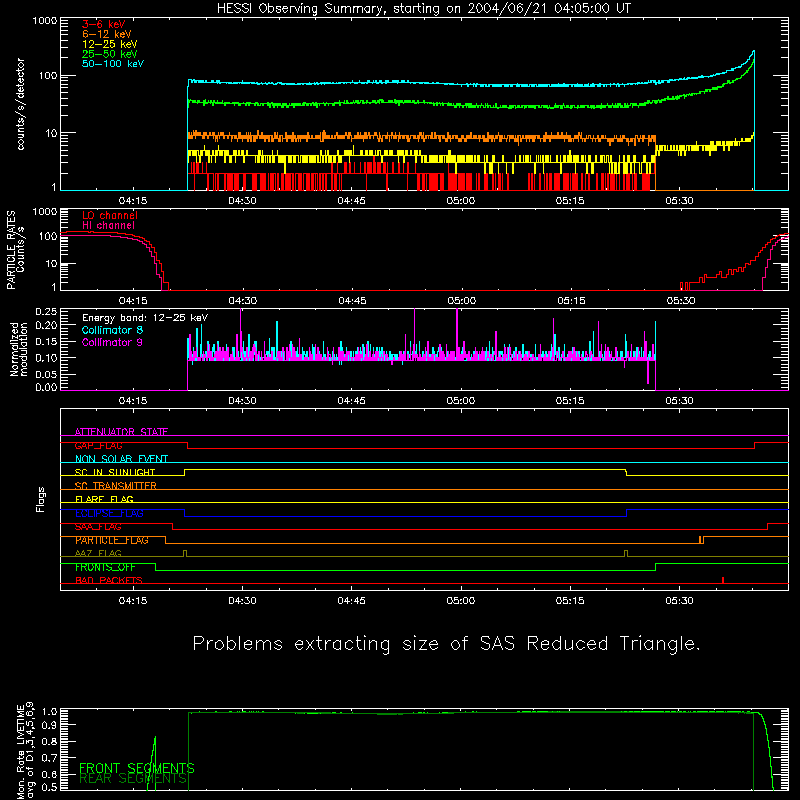Click the 'Mon. Rate LIVETIME' axis label
The image size is (800, 800).
20,752
